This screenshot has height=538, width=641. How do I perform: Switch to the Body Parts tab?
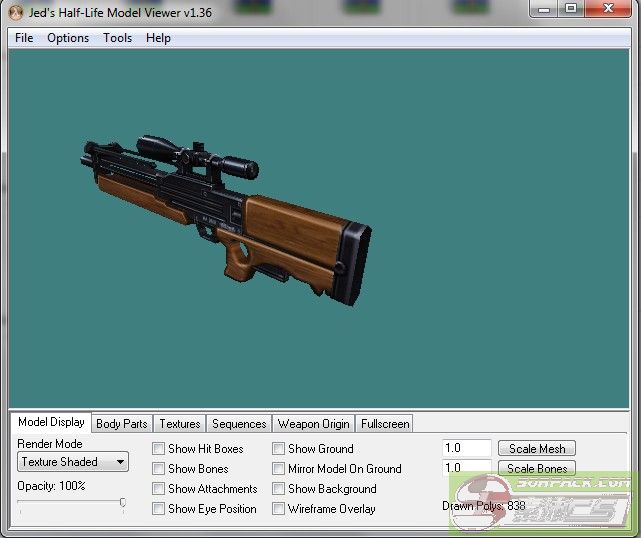(121, 424)
